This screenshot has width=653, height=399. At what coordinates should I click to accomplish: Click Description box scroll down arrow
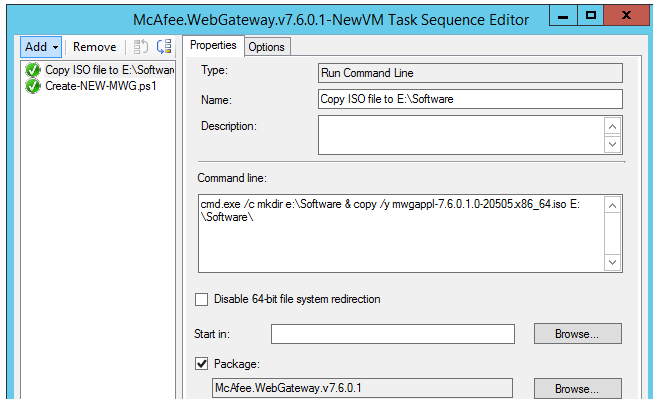click(612, 144)
